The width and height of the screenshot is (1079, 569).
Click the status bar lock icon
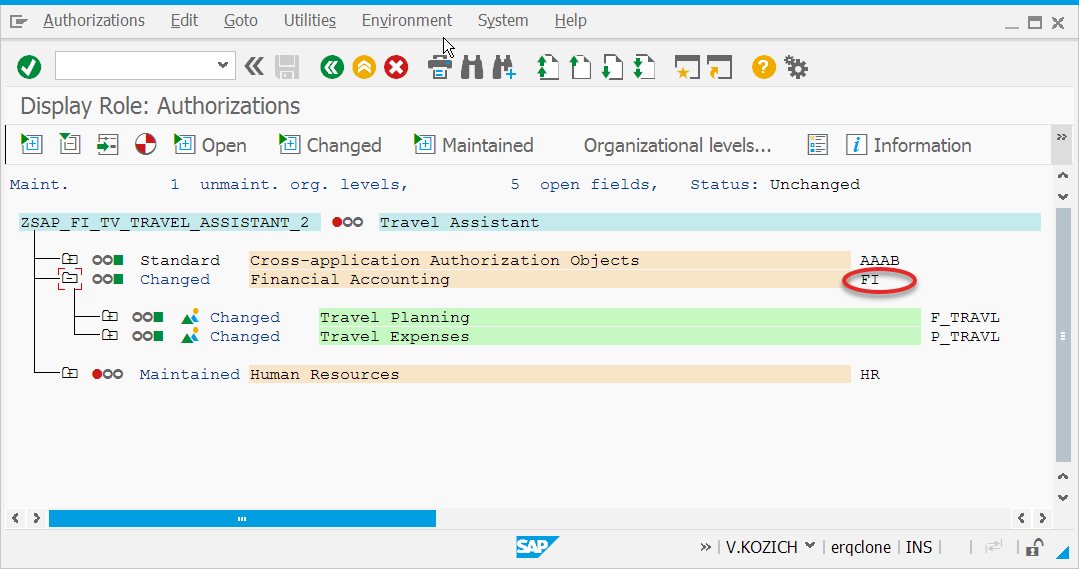click(x=1034, y=547)
